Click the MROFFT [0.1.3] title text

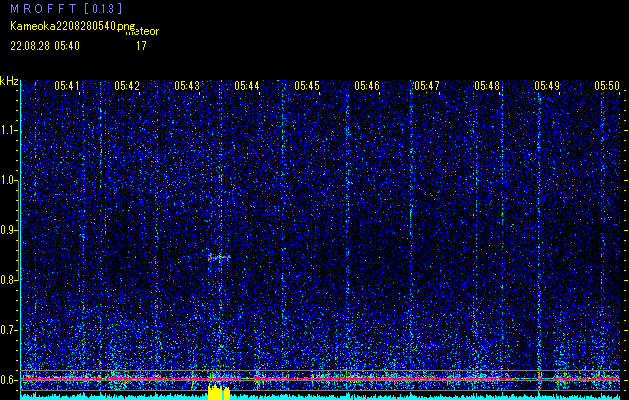(x=66, y=8)
